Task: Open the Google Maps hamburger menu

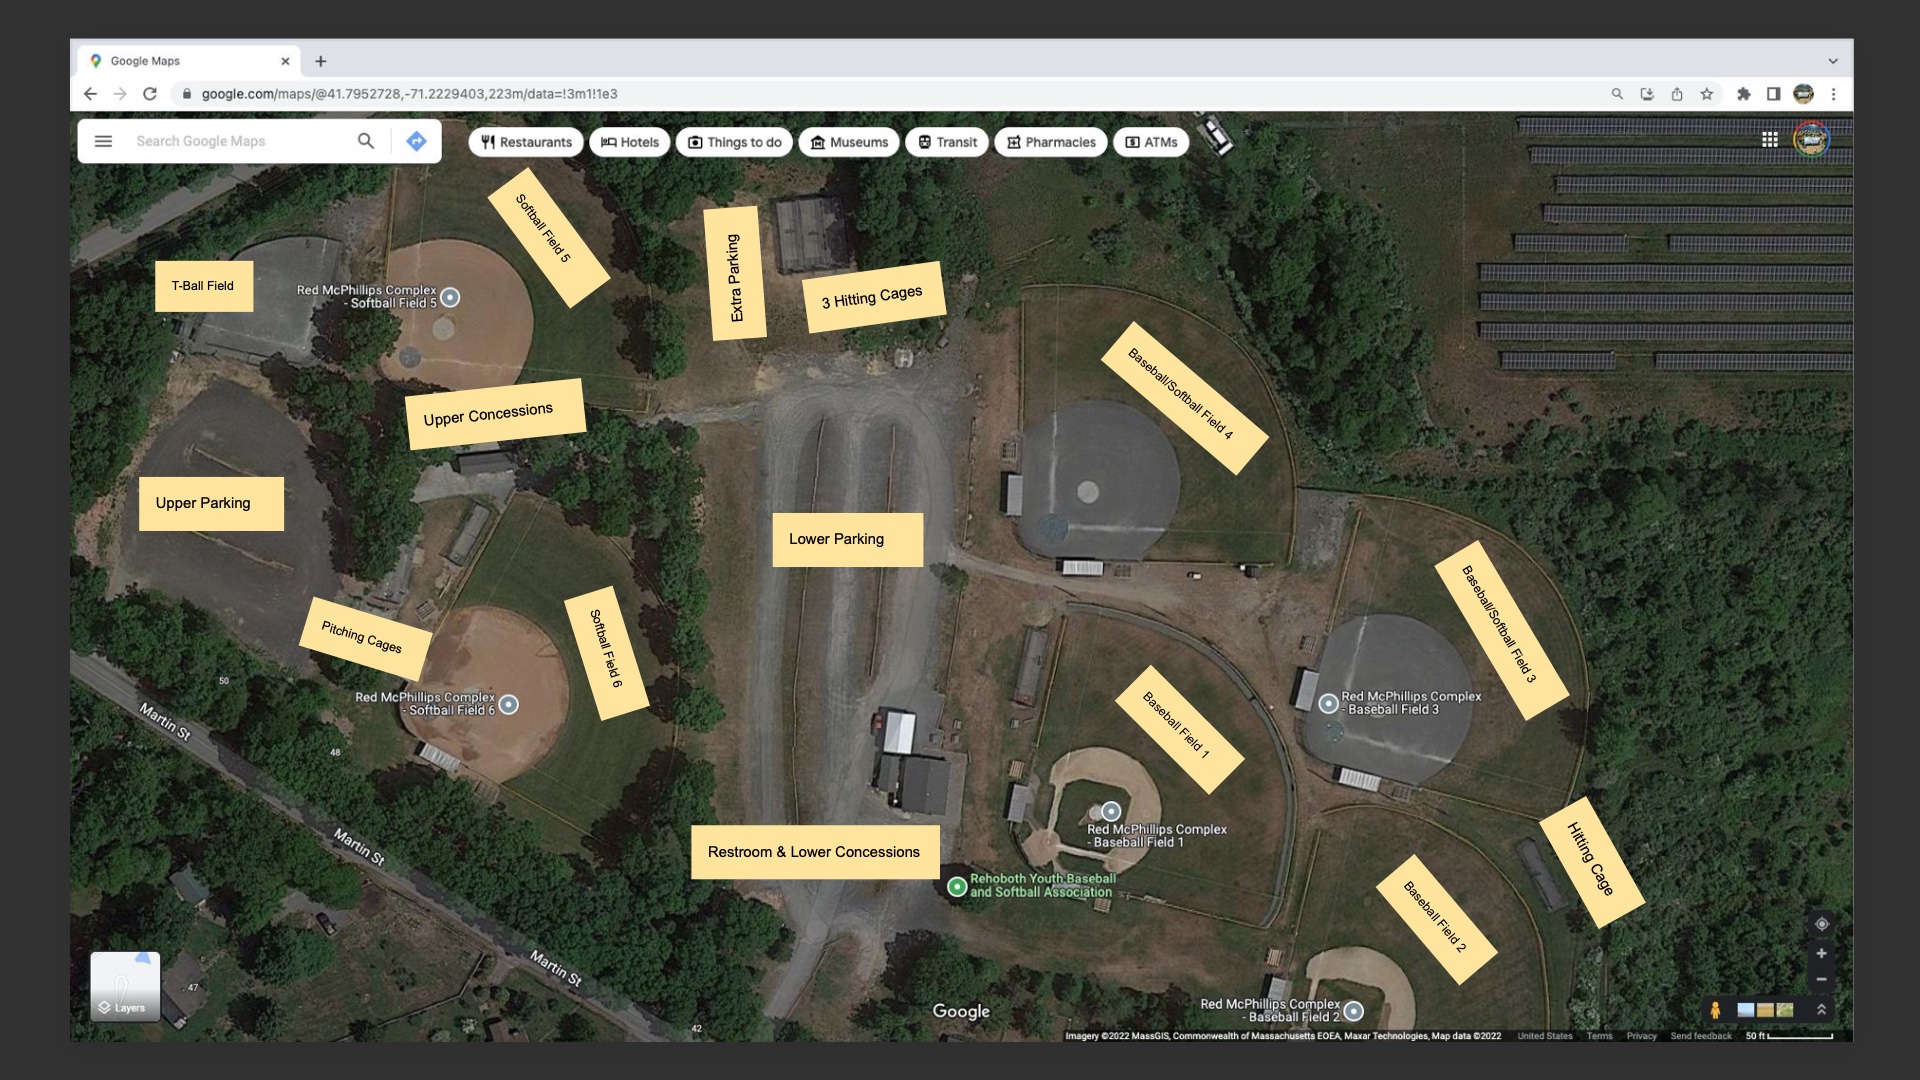Action: click(103, 141)
